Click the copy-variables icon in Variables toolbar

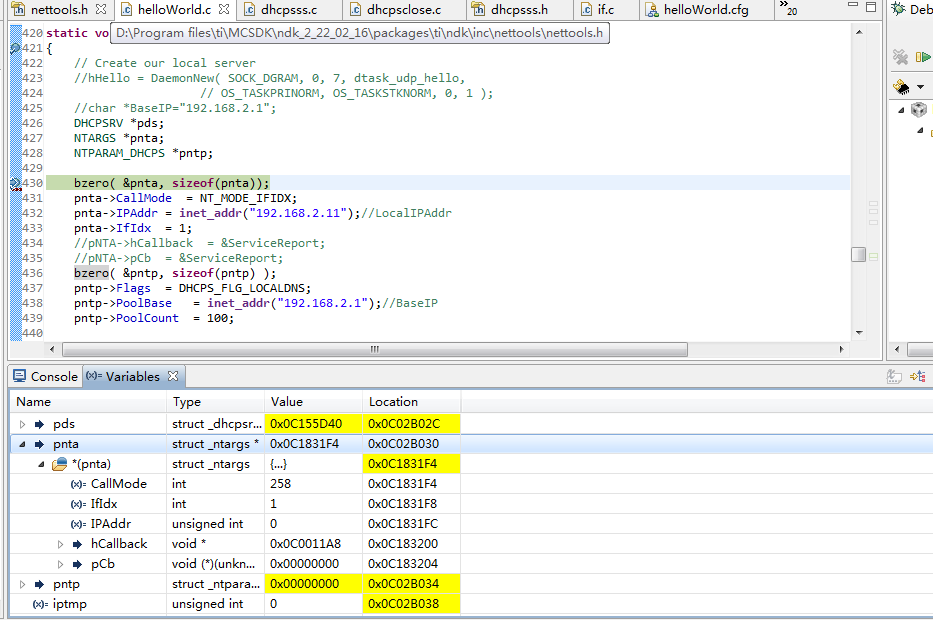[x=893, y=375]
